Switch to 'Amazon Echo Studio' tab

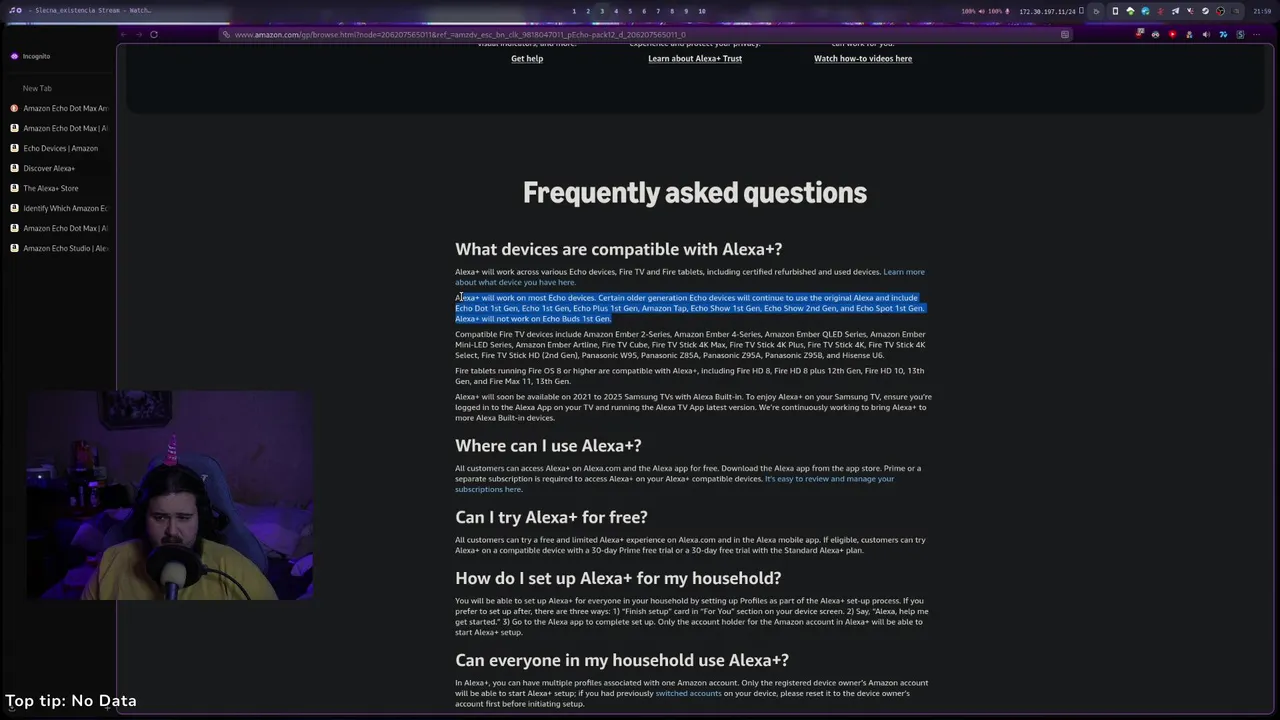pyautogui.click(x=58, y=248)
